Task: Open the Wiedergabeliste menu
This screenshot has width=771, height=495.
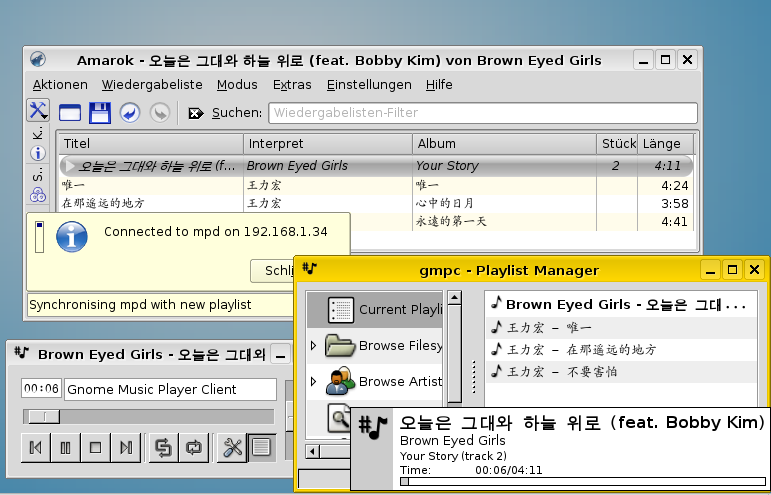Action: click(152, 85)
